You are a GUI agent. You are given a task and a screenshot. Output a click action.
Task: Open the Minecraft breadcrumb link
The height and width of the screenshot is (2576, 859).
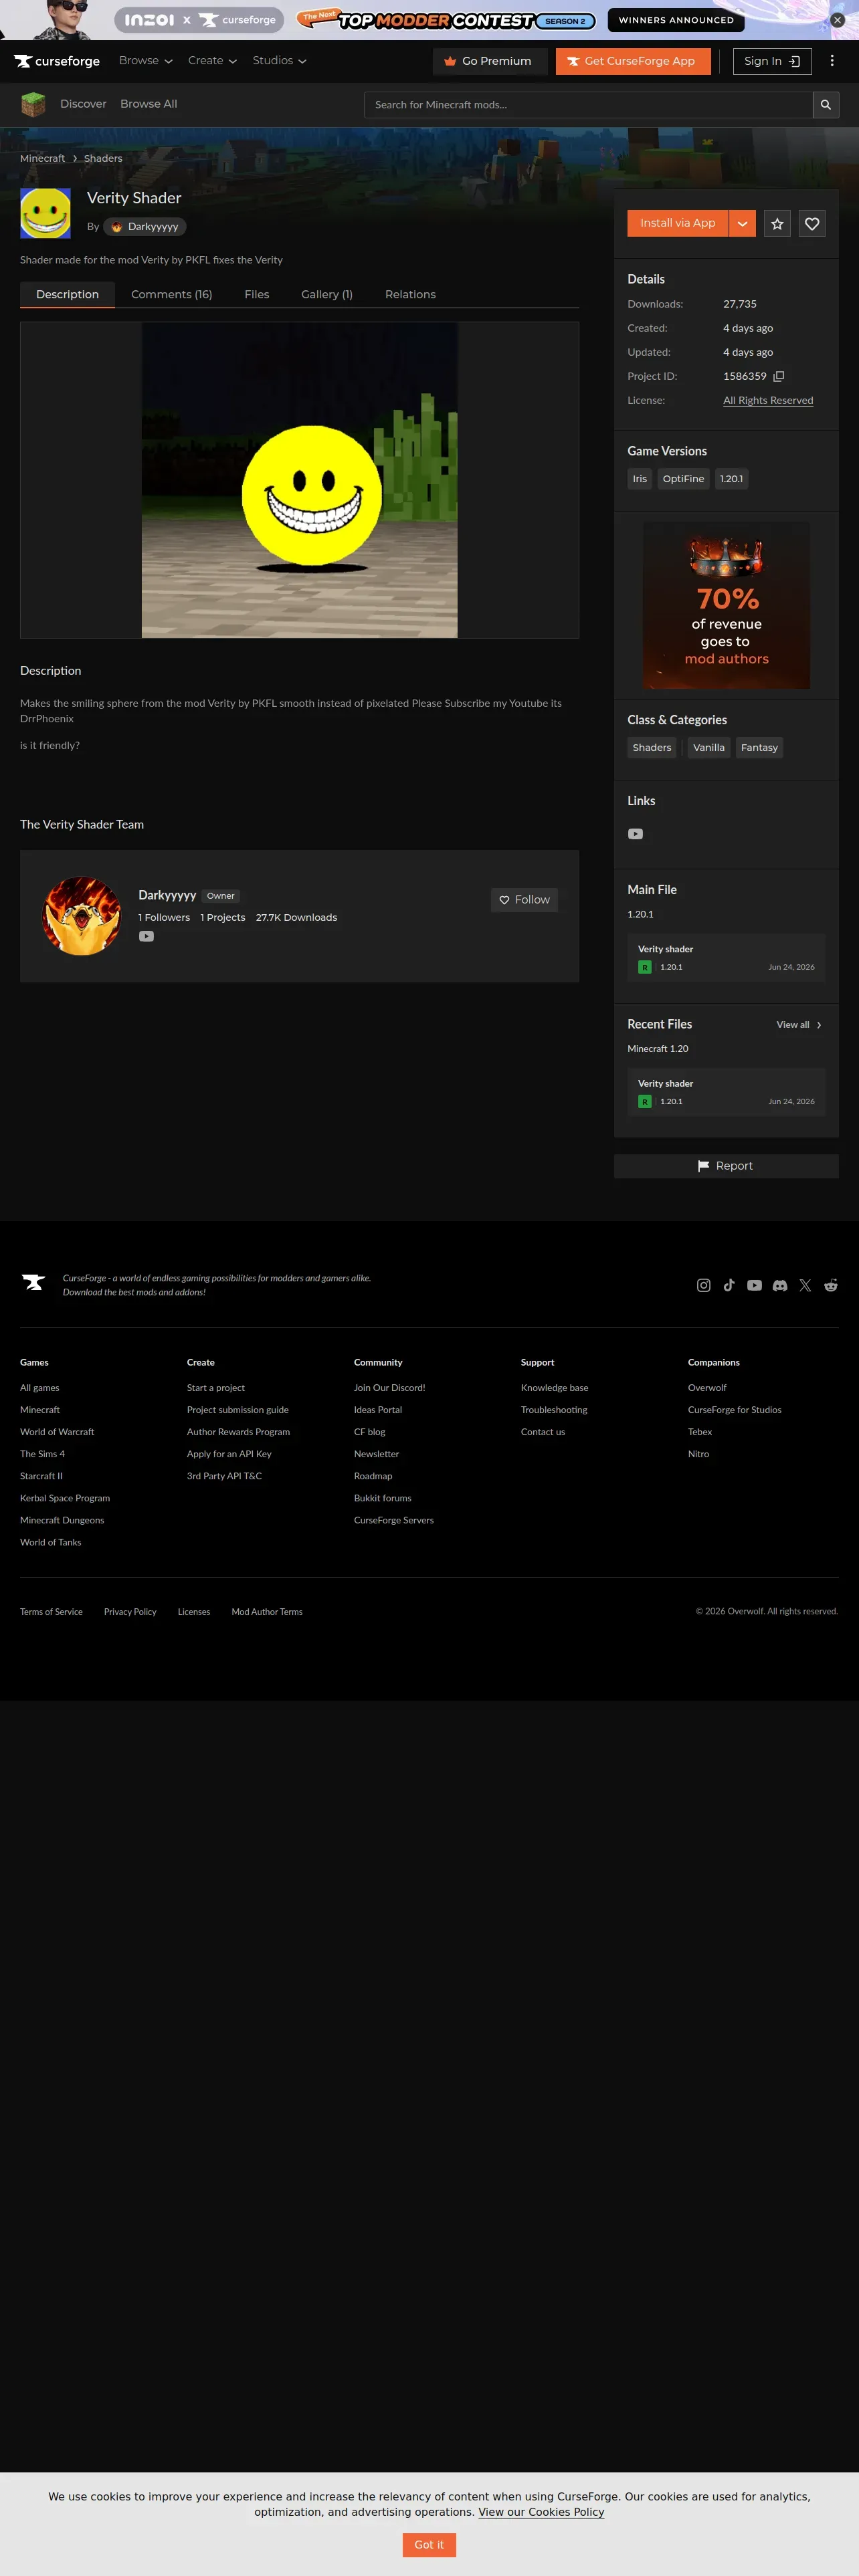pyautogui.click(x=42, y=158)
